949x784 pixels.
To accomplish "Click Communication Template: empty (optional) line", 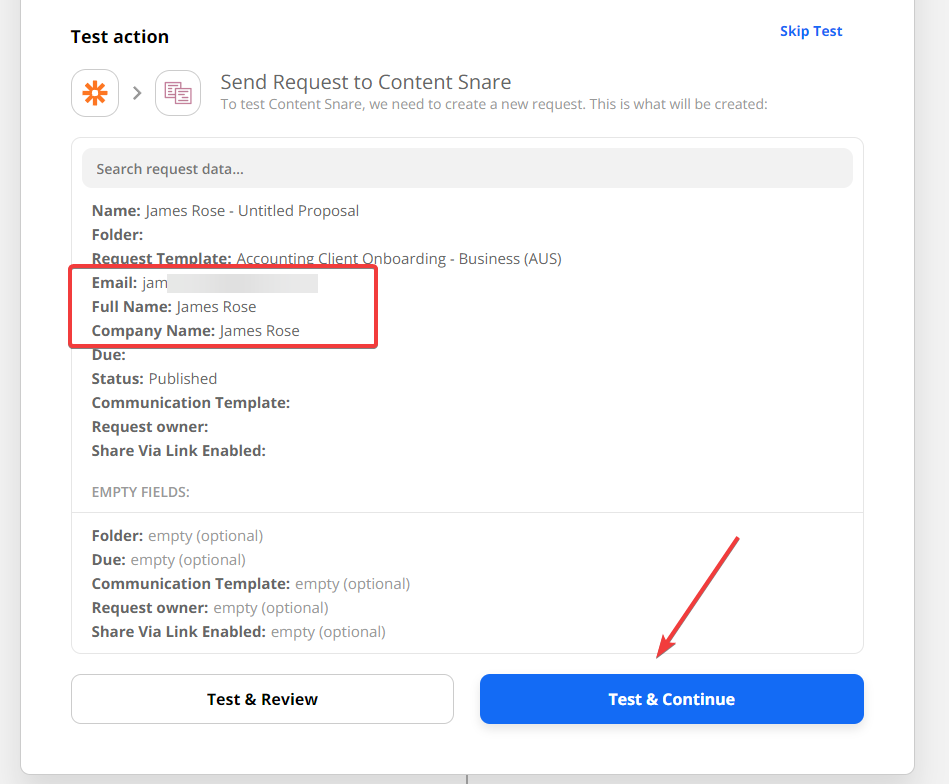I will 251,584.
